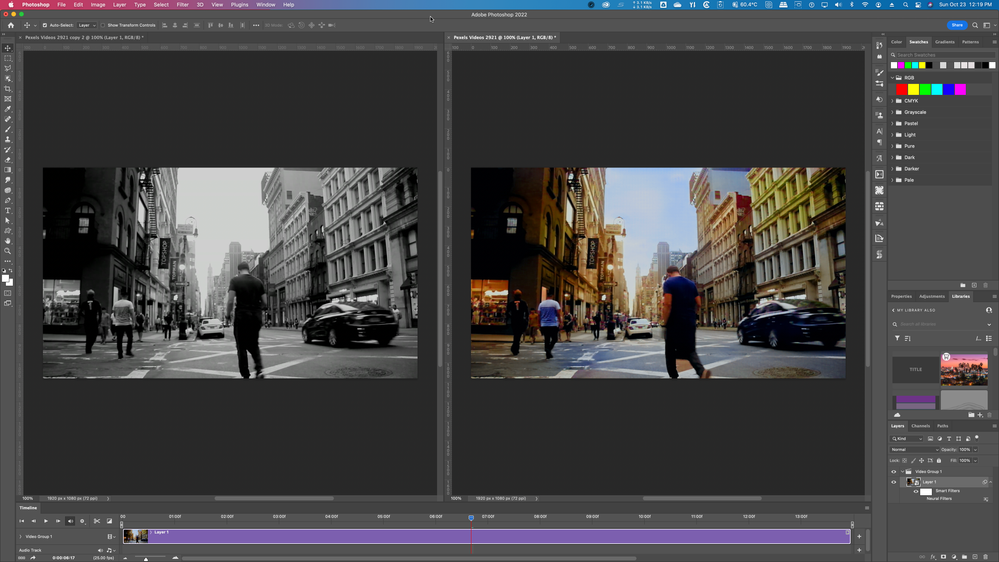Open the blend mode Normal dropdown
Viewport: 999px width, 562px height.
[914, 449]
